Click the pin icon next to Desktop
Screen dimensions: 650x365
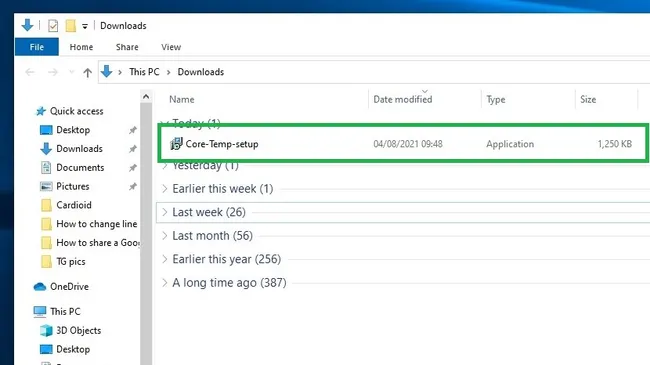(133, 130)
